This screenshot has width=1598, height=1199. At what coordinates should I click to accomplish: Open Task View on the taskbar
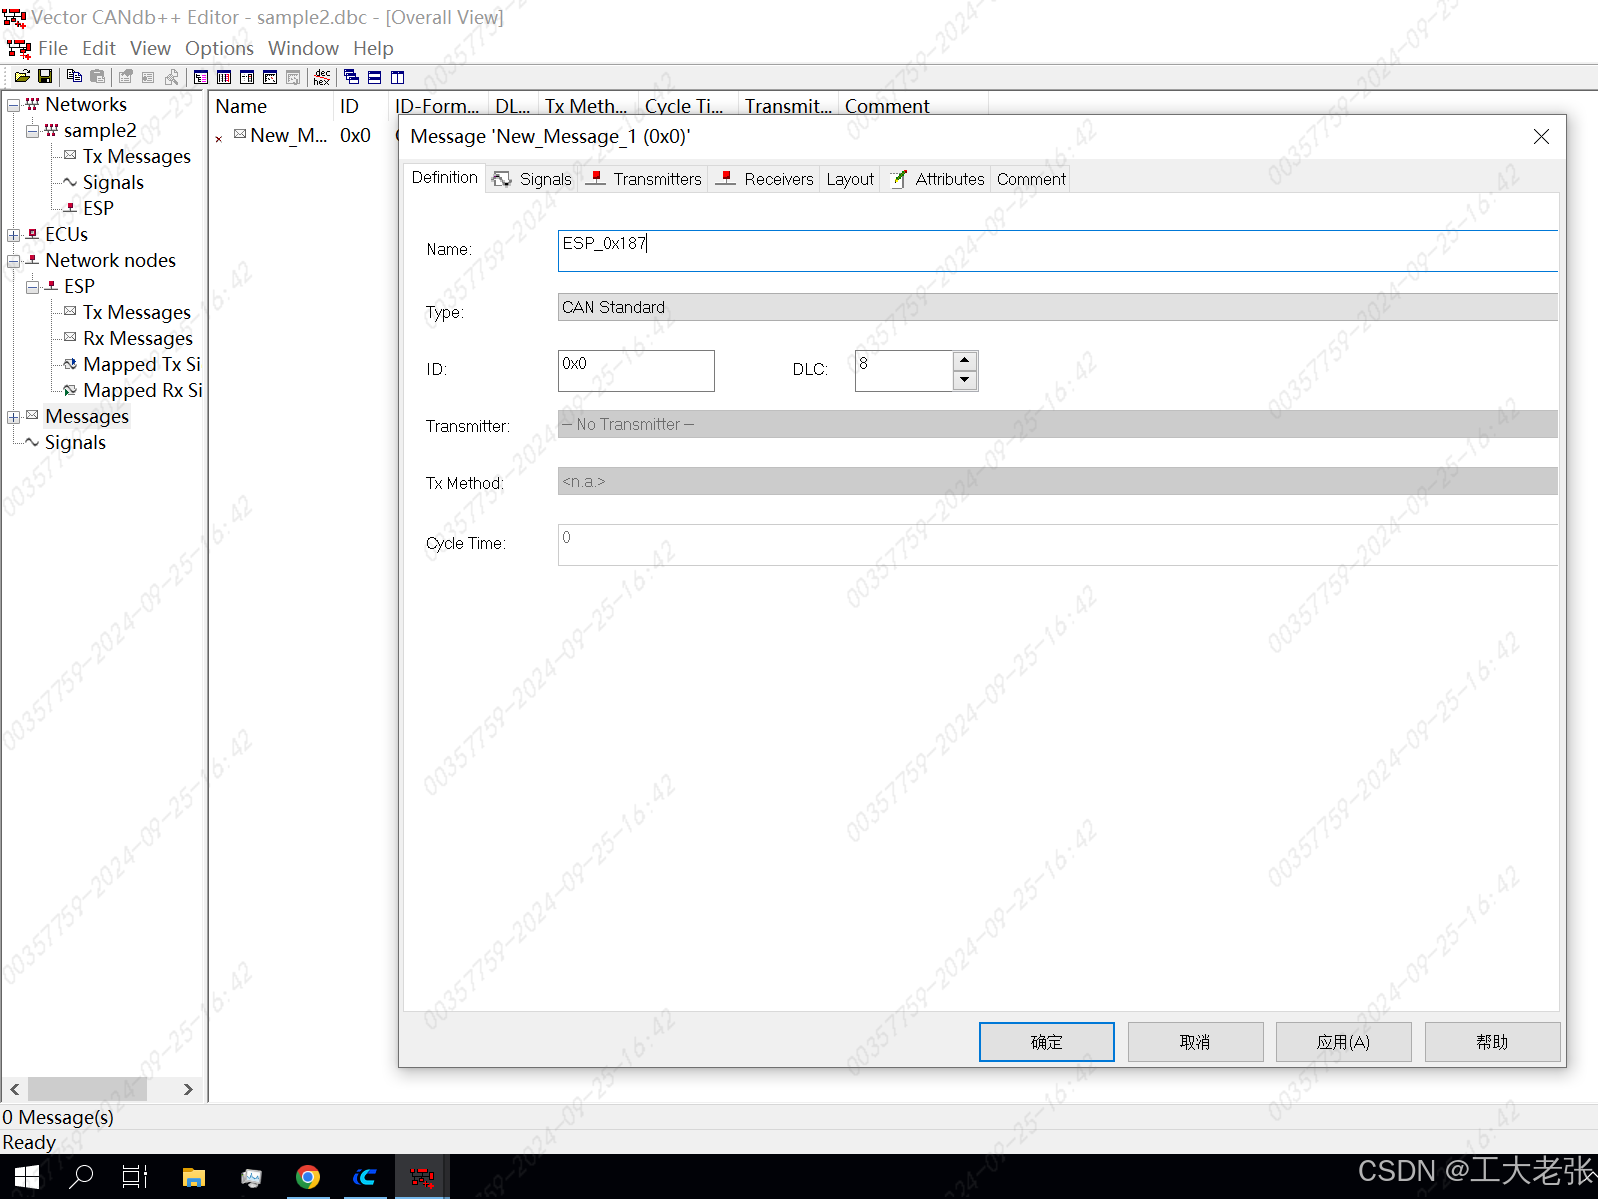coord(135,1177)
